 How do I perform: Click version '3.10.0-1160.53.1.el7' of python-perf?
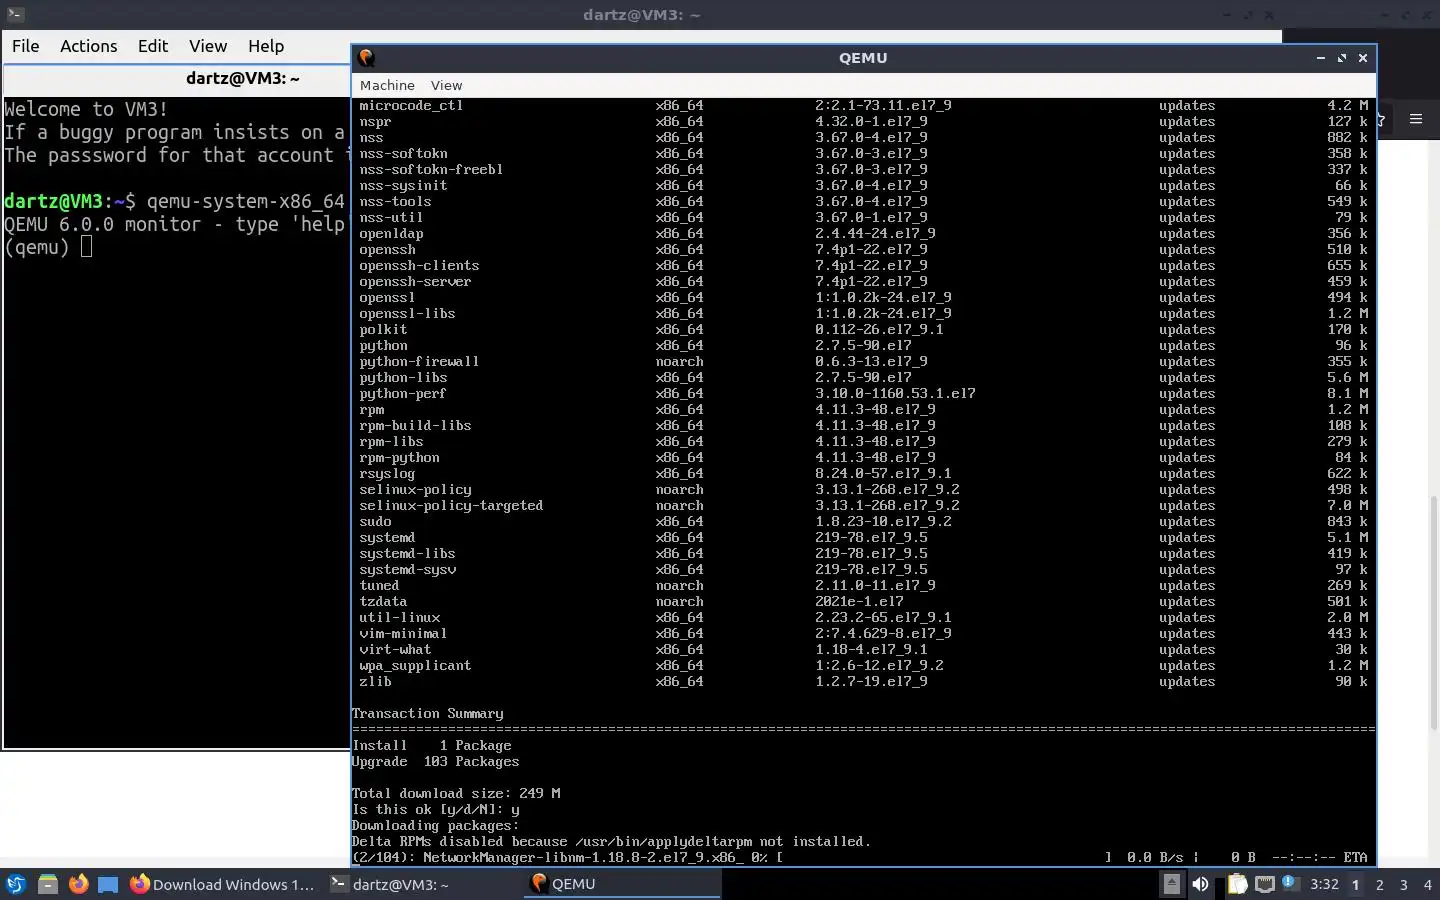[x=895, y=393]
